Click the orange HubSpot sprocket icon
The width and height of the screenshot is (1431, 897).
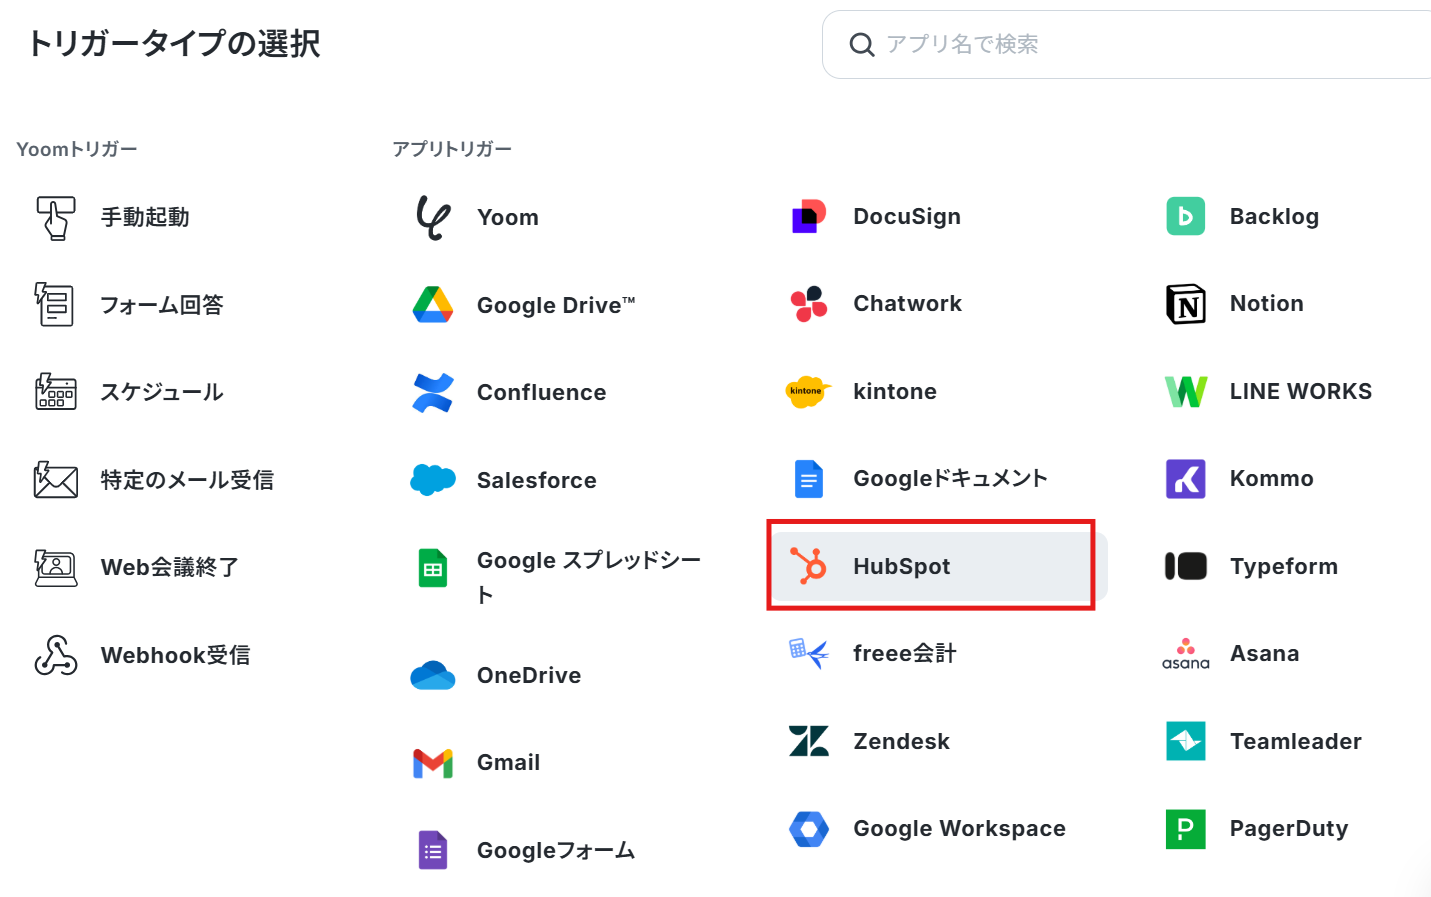[809, 566]
